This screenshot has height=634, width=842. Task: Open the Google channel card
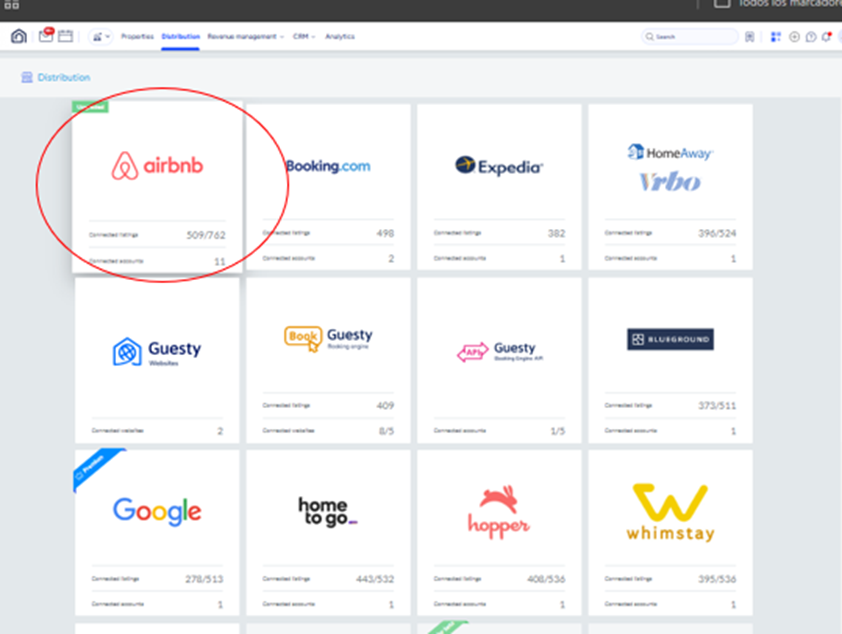[157, 533]
